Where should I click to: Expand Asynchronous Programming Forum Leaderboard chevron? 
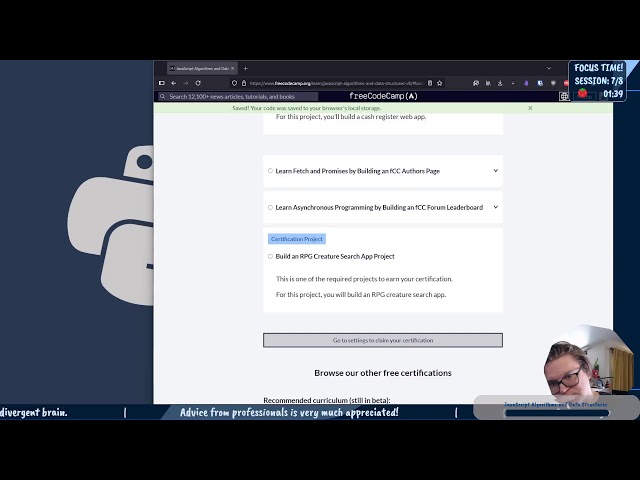coord(496,207)
